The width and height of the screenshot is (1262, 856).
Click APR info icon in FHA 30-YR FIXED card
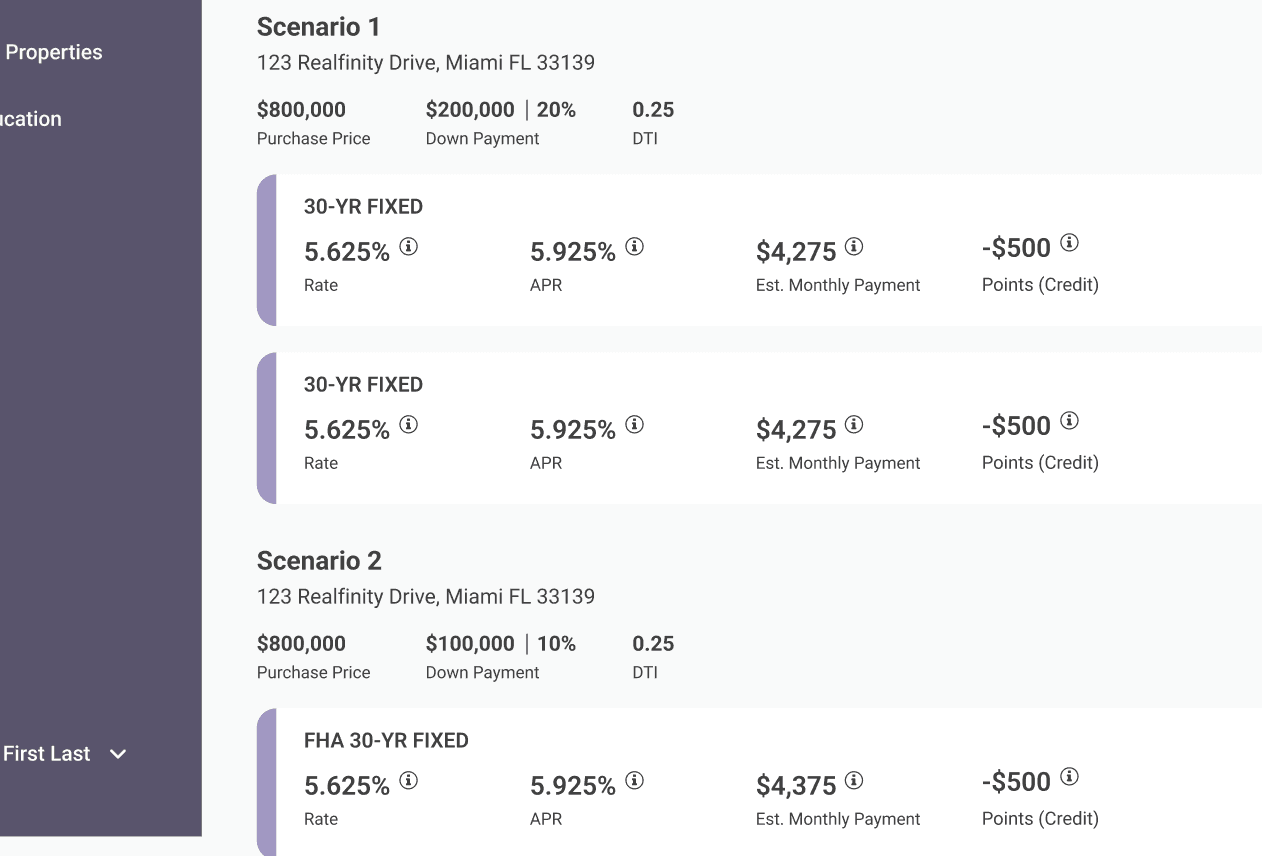(x=634, y=780)
